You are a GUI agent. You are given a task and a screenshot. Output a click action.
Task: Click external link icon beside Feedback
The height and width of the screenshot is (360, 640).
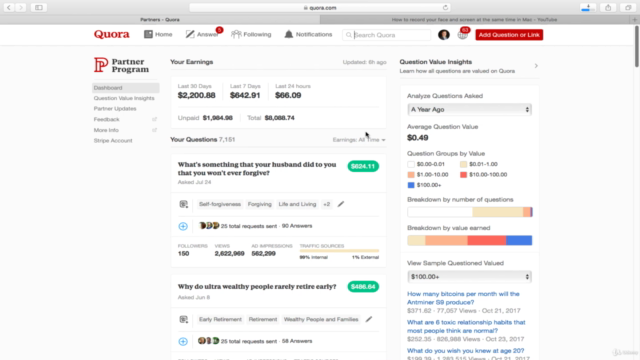[154, 120]
